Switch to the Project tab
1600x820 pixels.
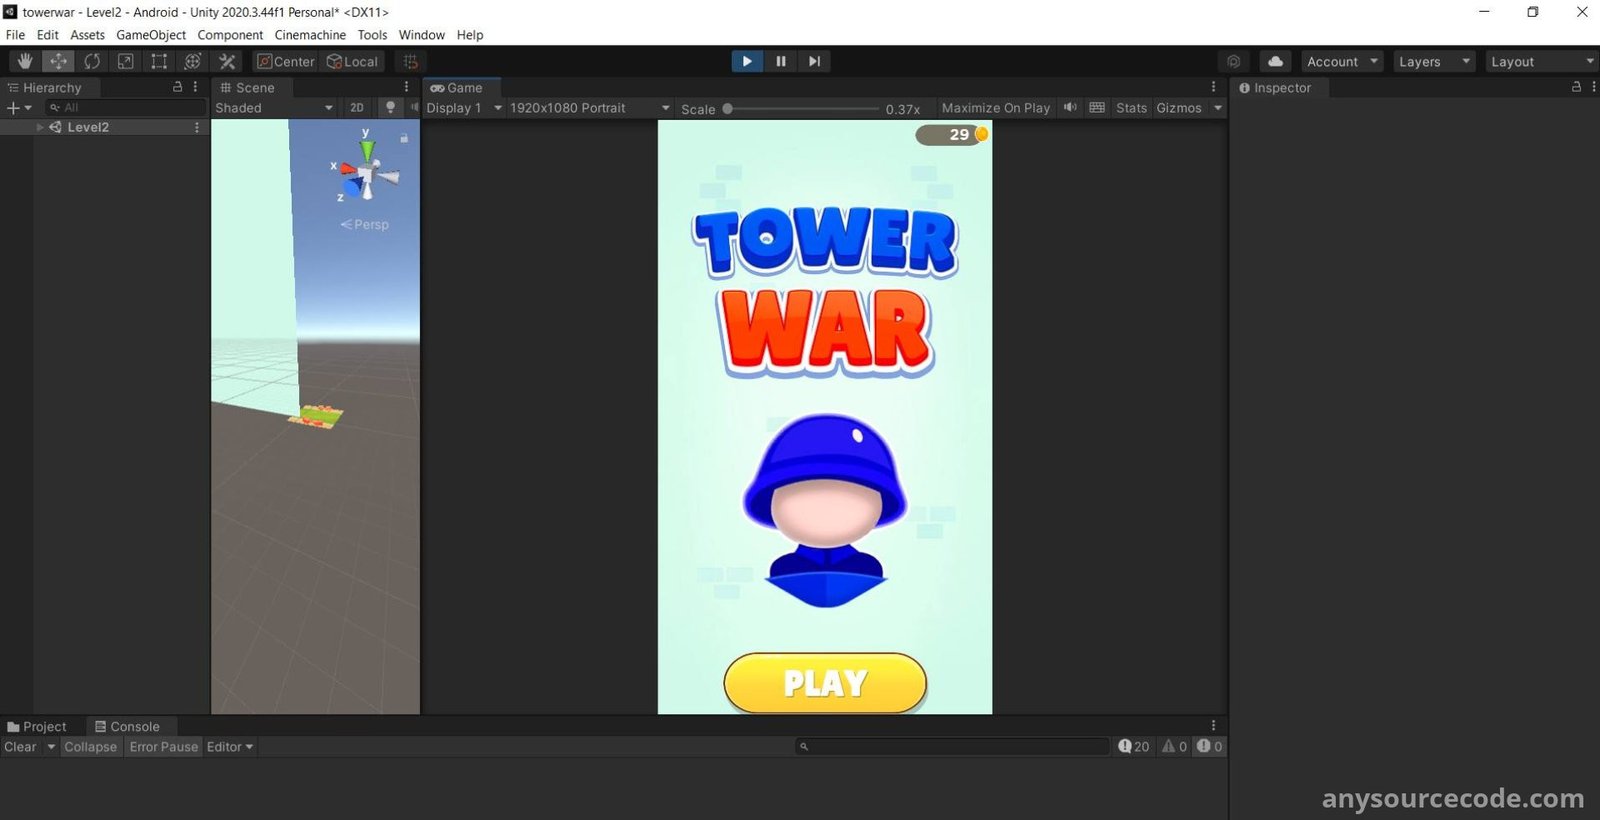(x=37, y=727)
